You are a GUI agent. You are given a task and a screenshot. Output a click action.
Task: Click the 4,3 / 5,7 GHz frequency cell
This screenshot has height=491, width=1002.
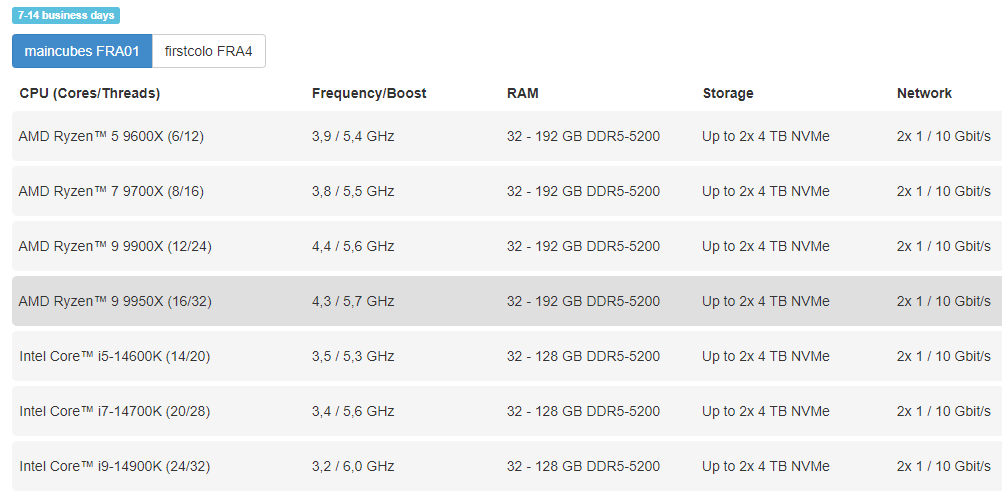(353, 301)
